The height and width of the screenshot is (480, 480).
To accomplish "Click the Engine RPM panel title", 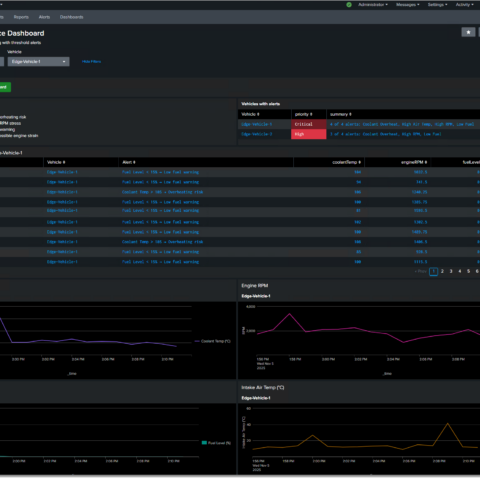I will point(255,286).
